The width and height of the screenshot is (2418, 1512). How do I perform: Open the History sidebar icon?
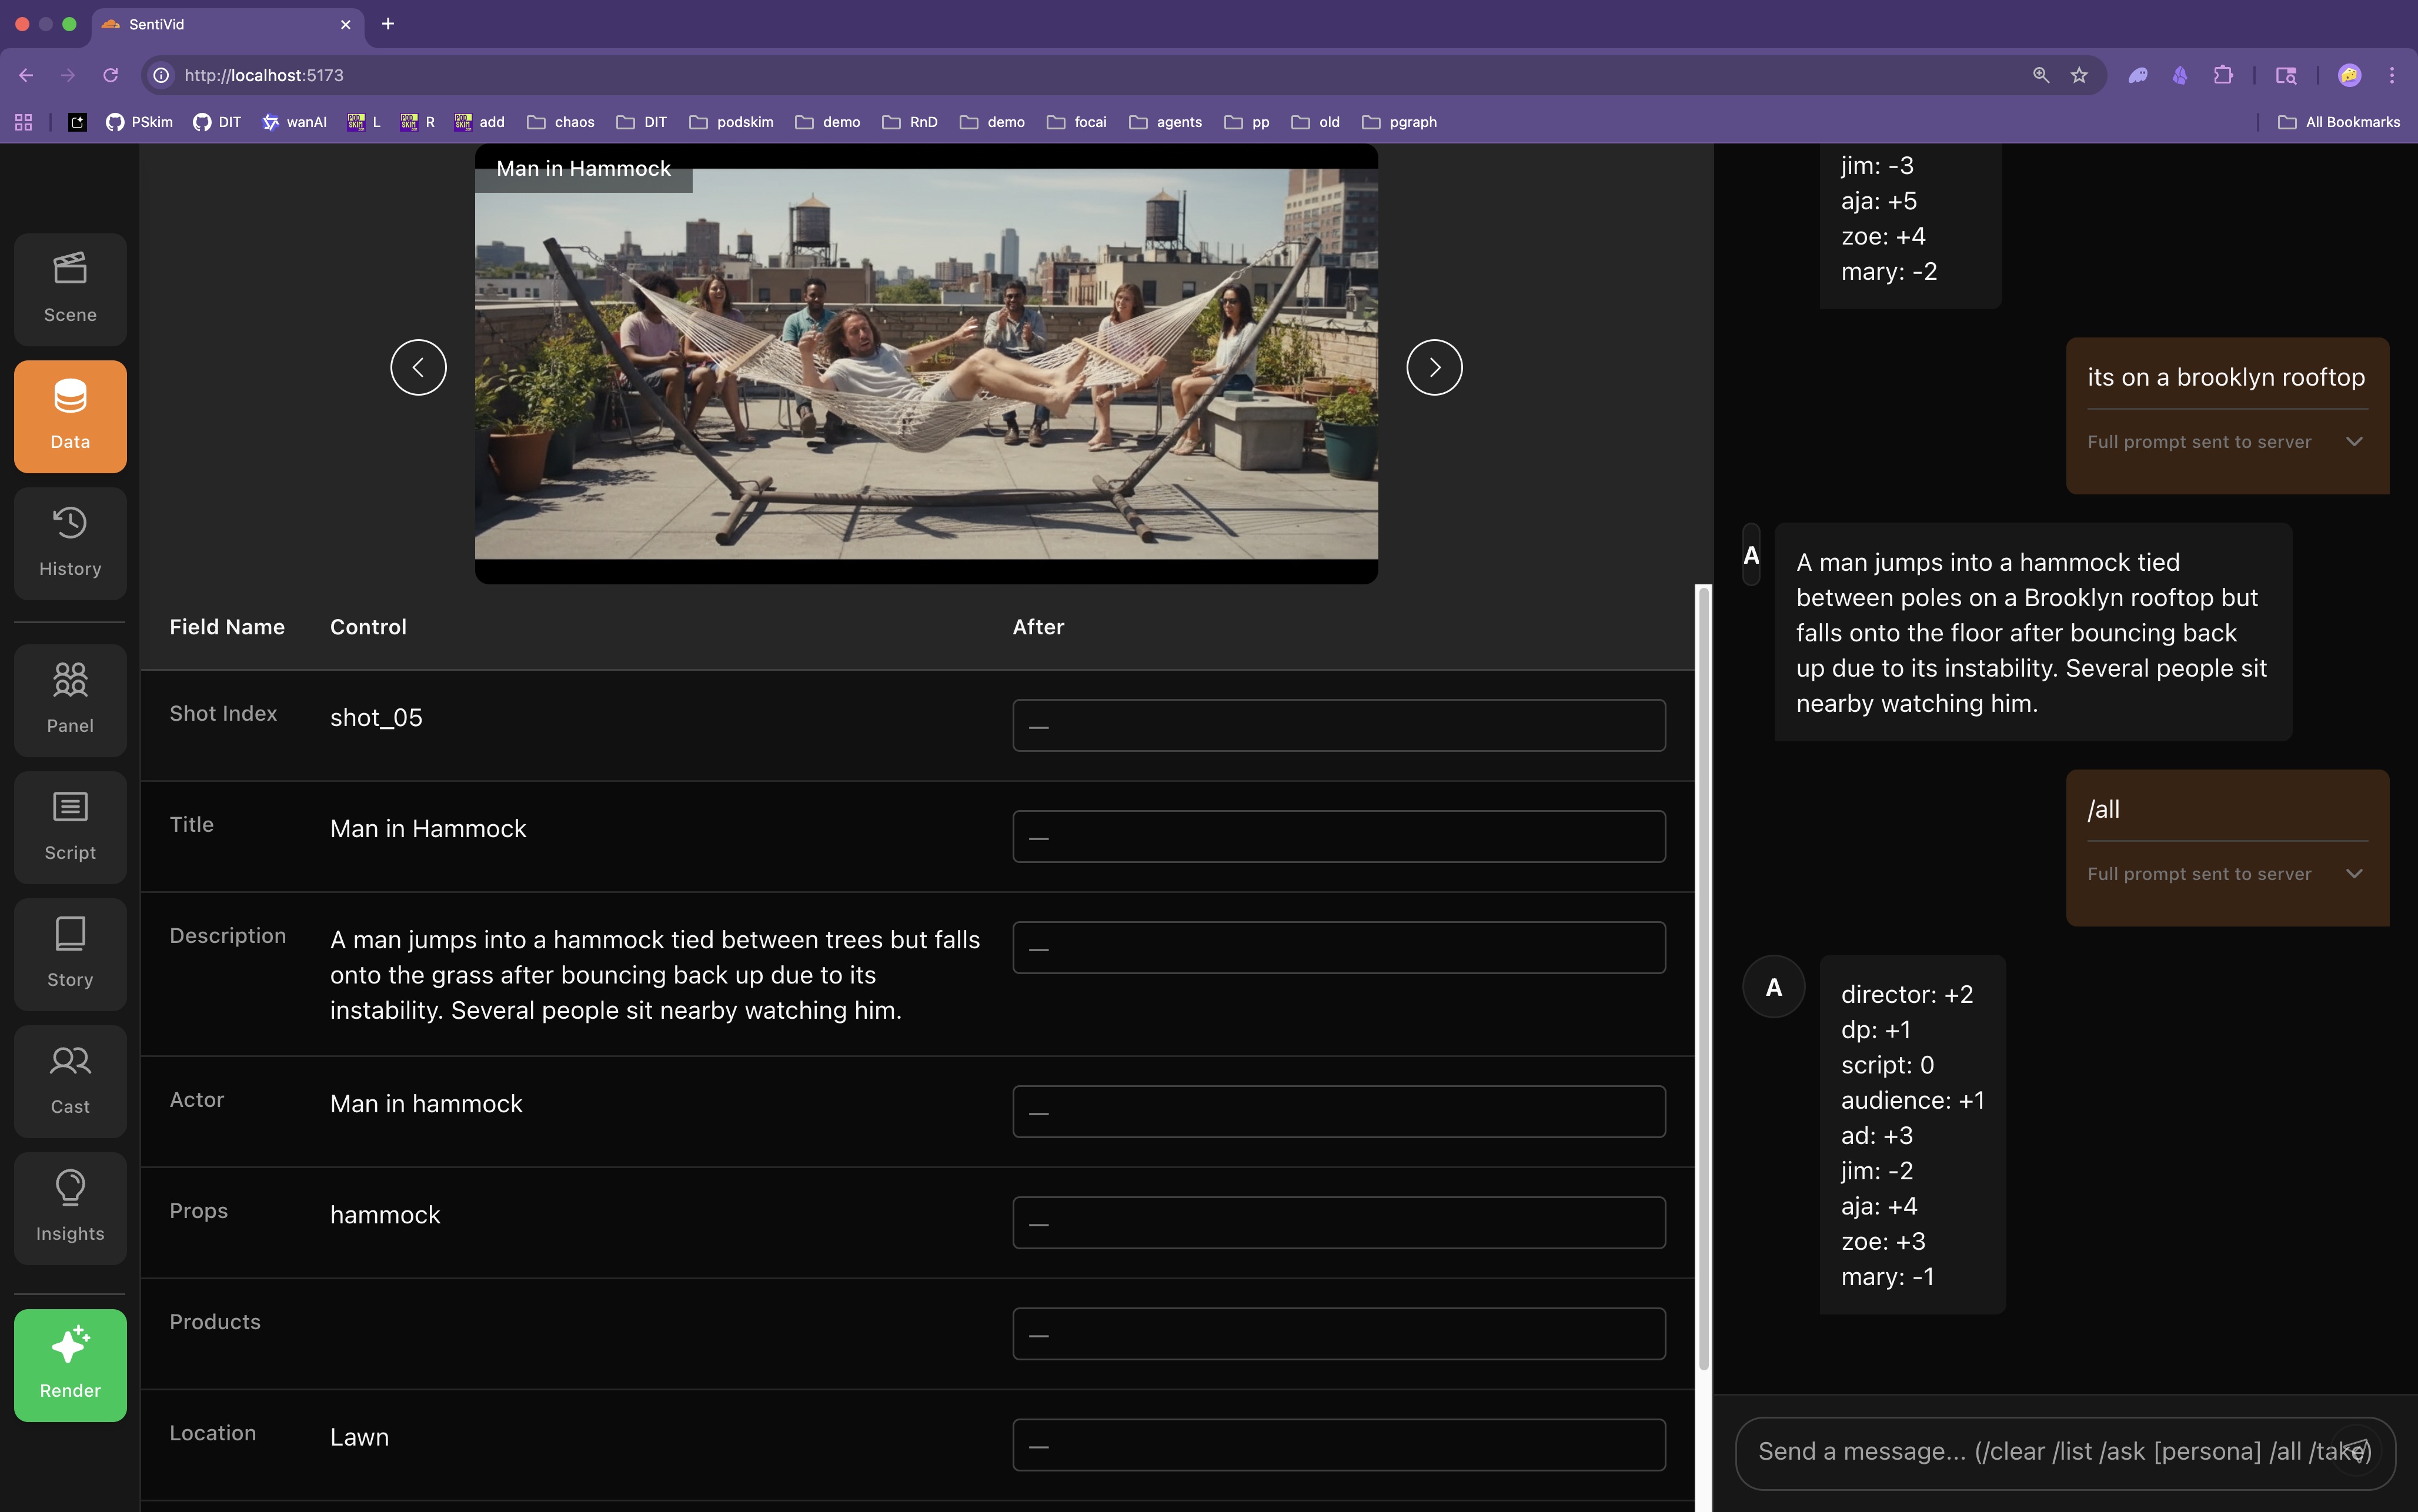[70, 543]
